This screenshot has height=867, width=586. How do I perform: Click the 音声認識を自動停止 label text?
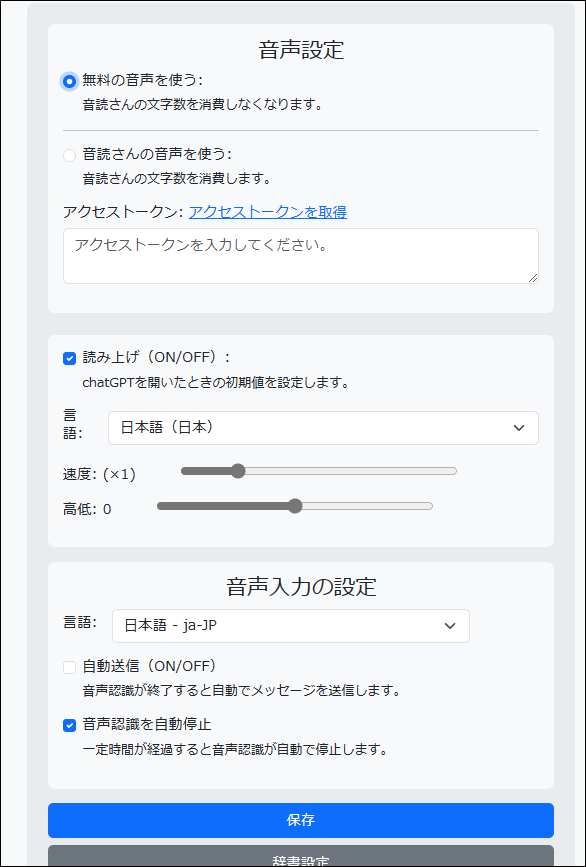pyautogui.click(x=146, y=724)
